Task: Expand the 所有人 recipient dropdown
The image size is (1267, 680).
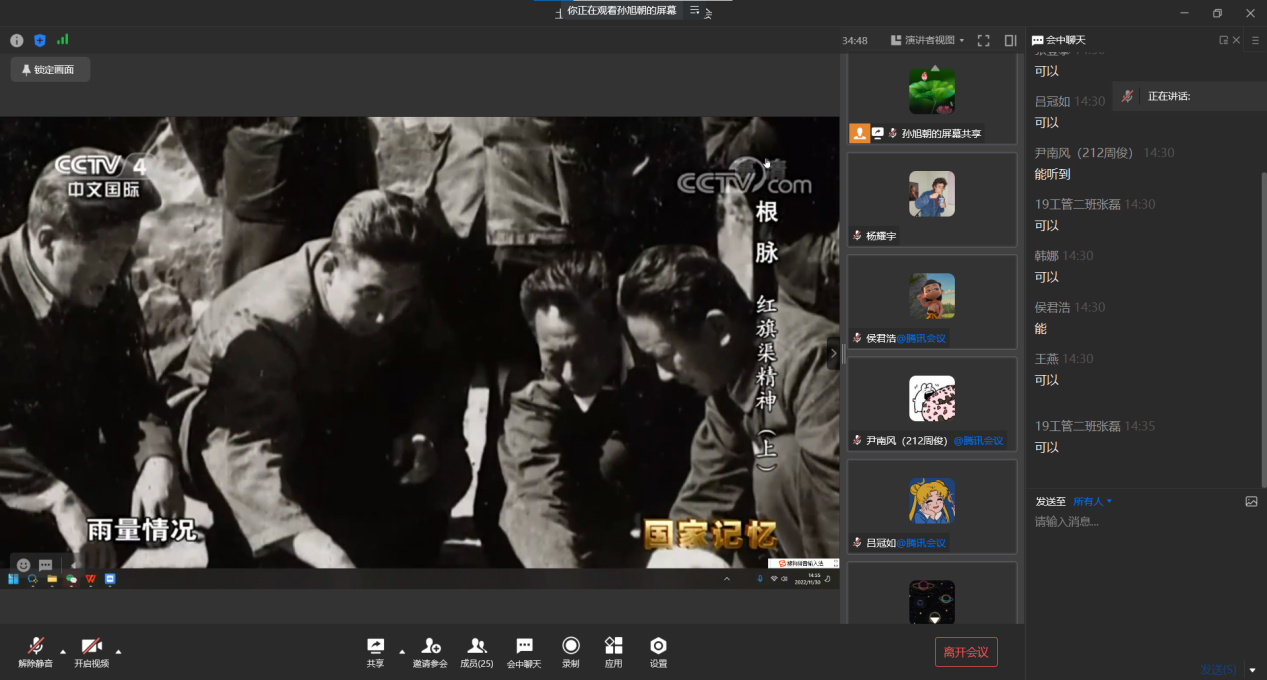Action: [x=1093, y=501]
